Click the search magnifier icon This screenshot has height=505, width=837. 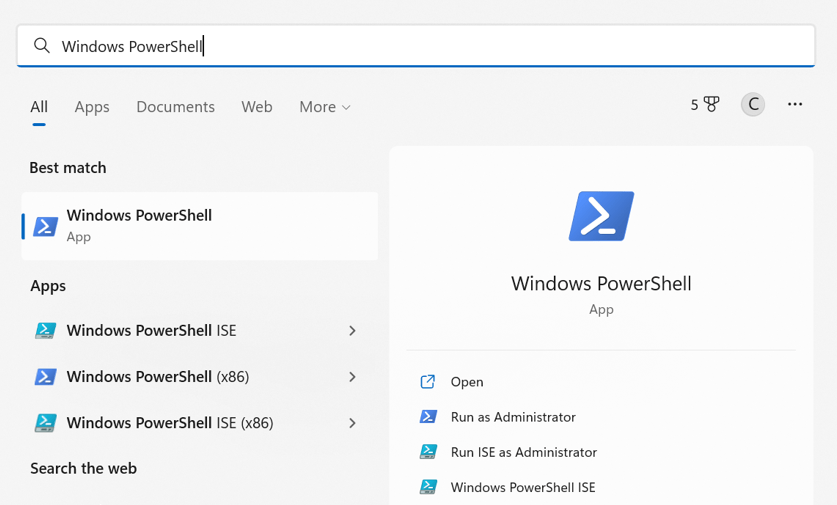click(41, 46)
